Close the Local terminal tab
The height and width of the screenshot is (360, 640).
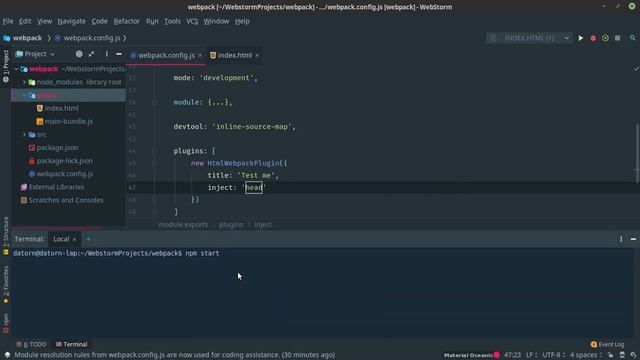pos(74,239)
